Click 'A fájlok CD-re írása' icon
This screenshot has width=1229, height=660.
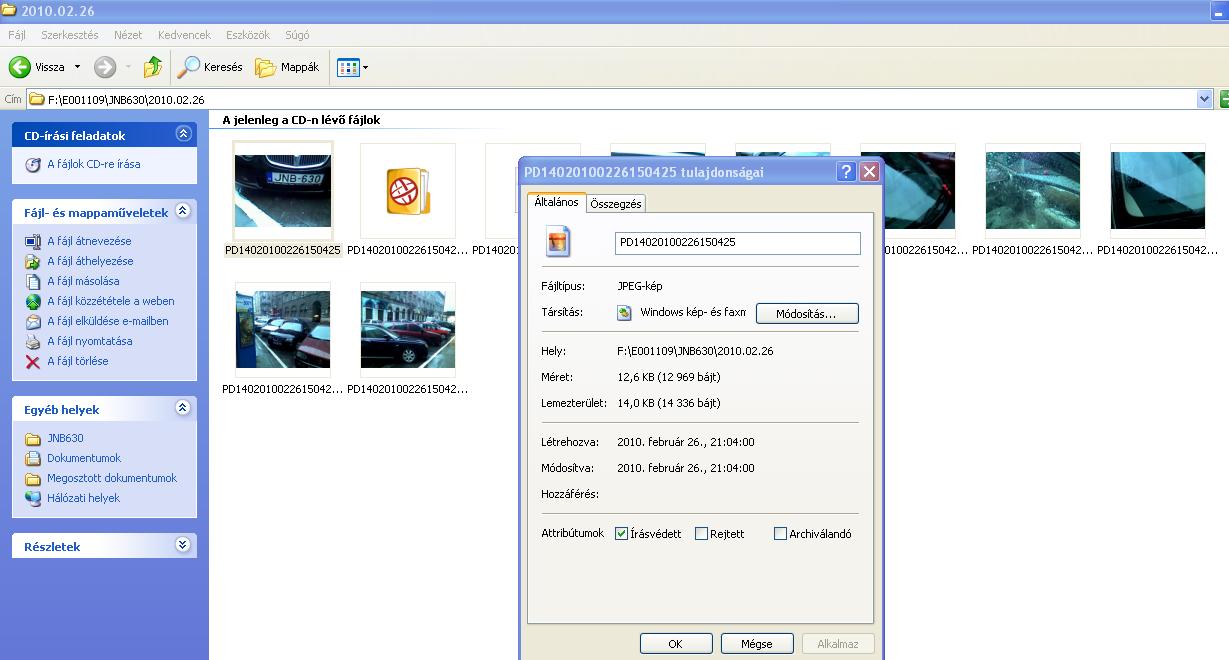(33, 164)
